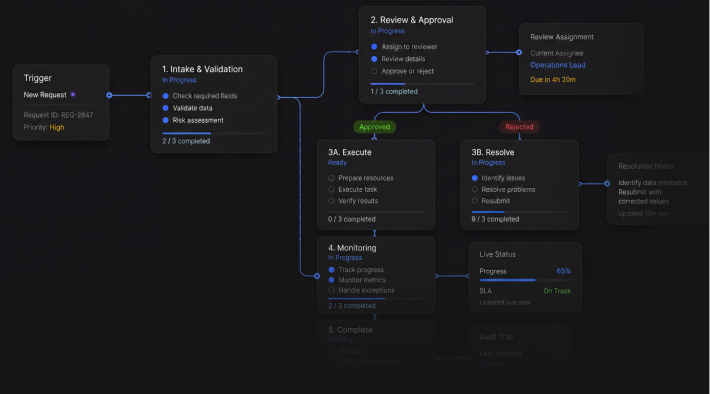Open the Operations Lead assignee link
The height and width of the screenshot is (394, 710).
pyautogui.click(x=558, y=65)
